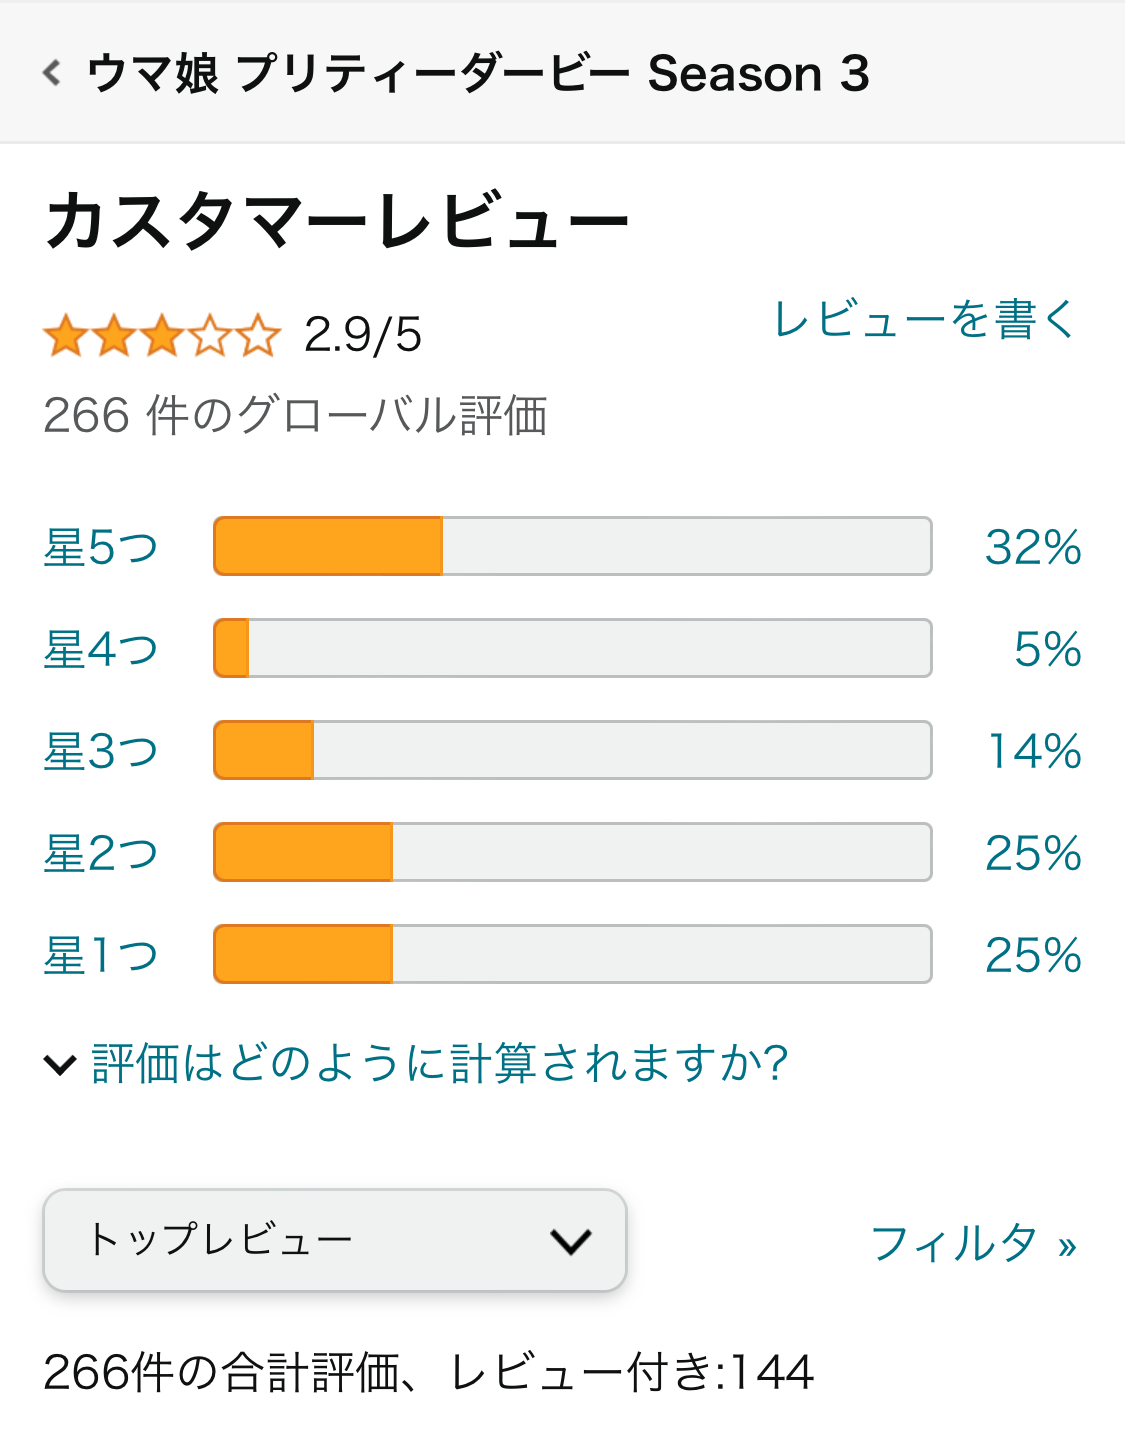The width and height of the screenshot is (1125, 1436).
Task: Open the トップレビュー sort dropdown
Action: (x=334, y=1240)
